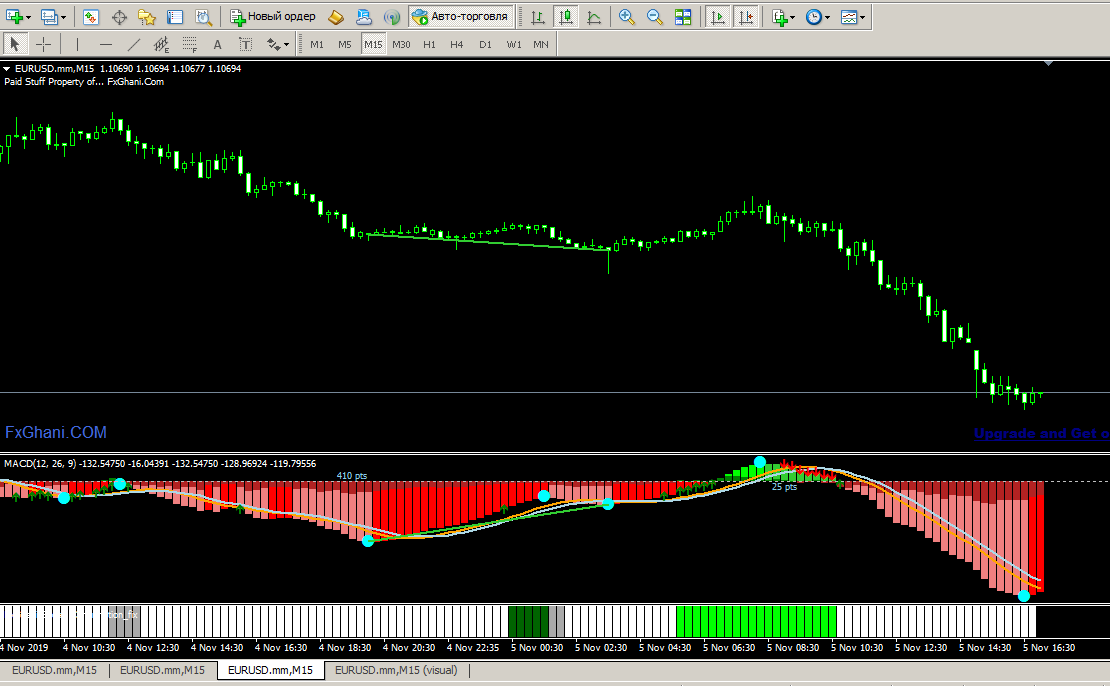Zoom out of the chart
The image size is (1110, 686).
655,17
